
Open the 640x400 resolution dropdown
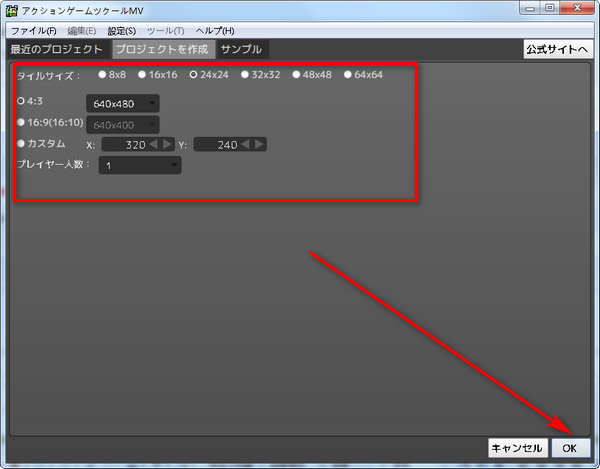pos(123,125)
